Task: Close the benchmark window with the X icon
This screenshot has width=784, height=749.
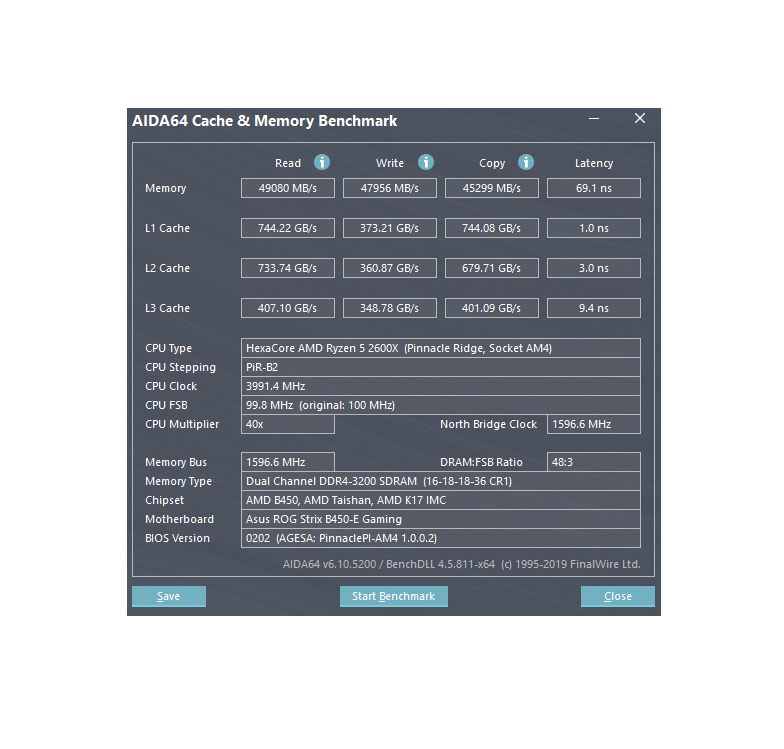Action: click(x=640, y=118)
